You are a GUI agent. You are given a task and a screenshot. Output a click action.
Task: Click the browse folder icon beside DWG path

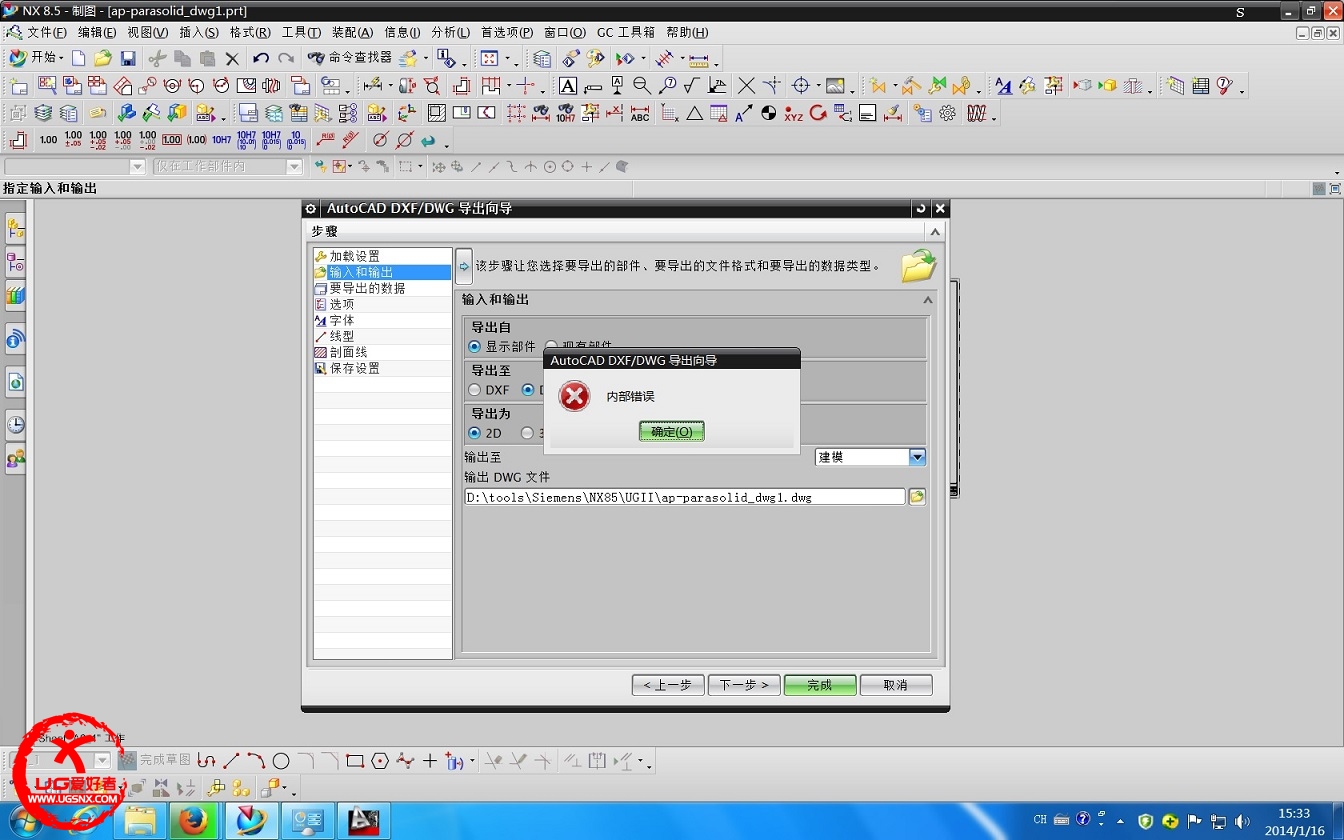pyautogui.click(x=917, y=497)
